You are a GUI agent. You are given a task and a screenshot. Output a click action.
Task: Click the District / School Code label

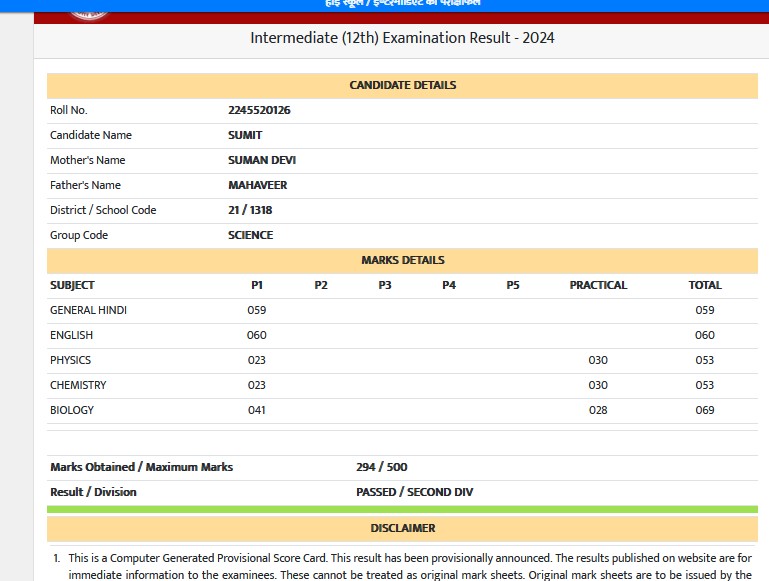point(103,210)
